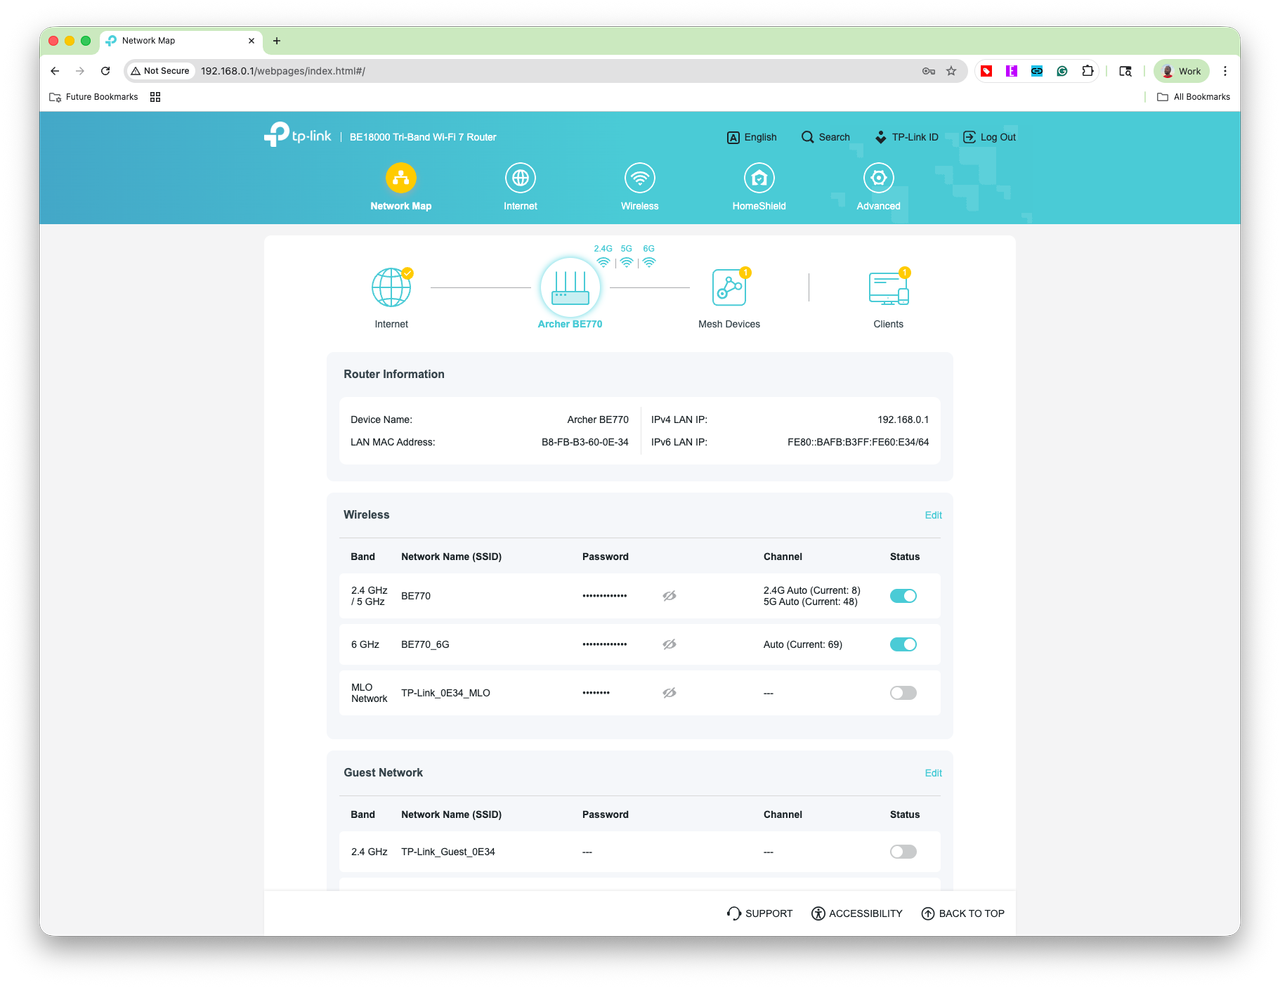Enable the MLO Network toggle

[903, 693]
